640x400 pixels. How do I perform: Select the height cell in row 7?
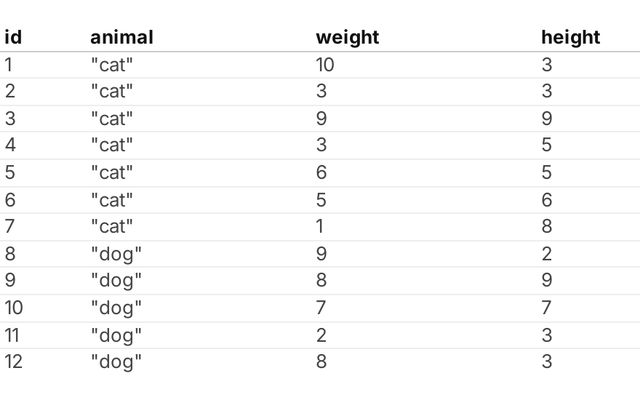[546, 227]
